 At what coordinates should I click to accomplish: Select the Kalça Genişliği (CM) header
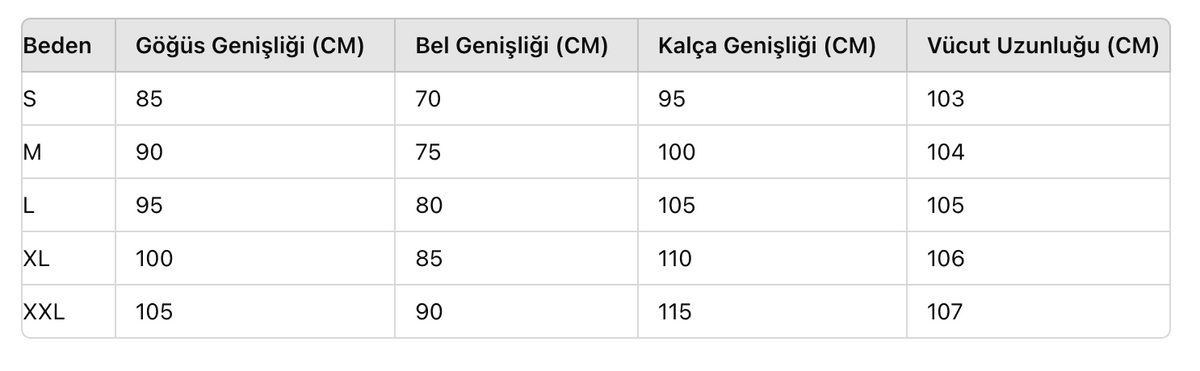767,46
